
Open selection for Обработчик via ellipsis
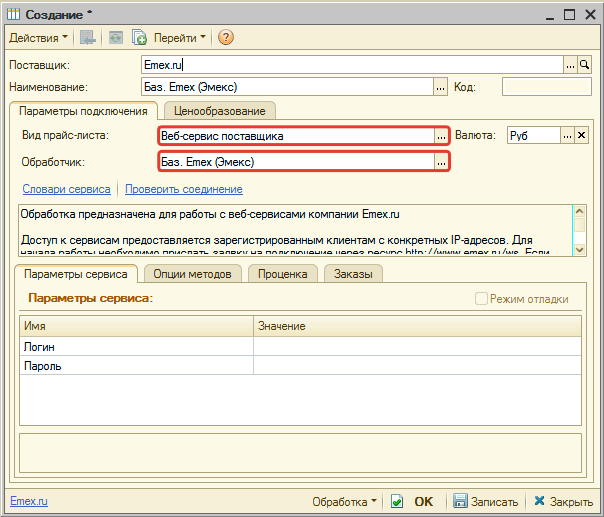pyautogui.click(x=441, y=162)
